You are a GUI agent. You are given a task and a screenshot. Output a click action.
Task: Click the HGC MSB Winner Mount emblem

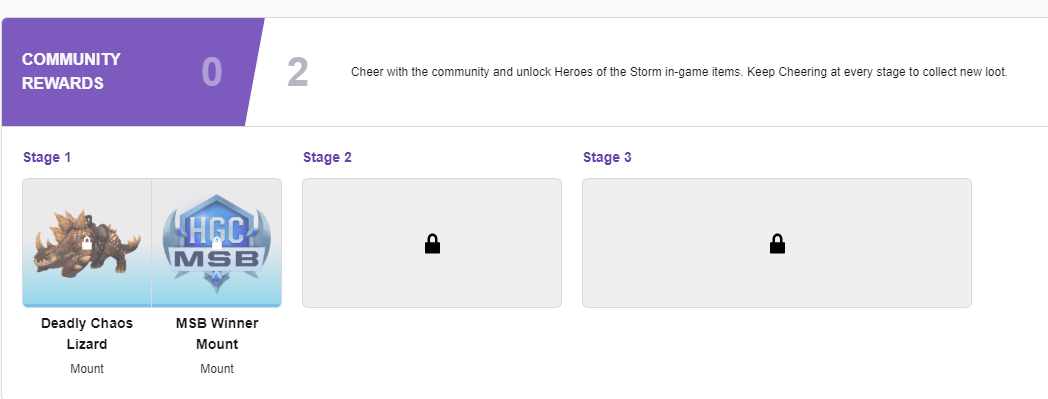[x=217, y=243]
